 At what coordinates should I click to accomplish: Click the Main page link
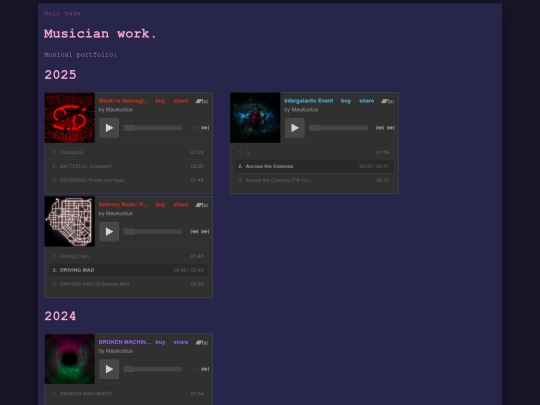(x=62, y=13)
